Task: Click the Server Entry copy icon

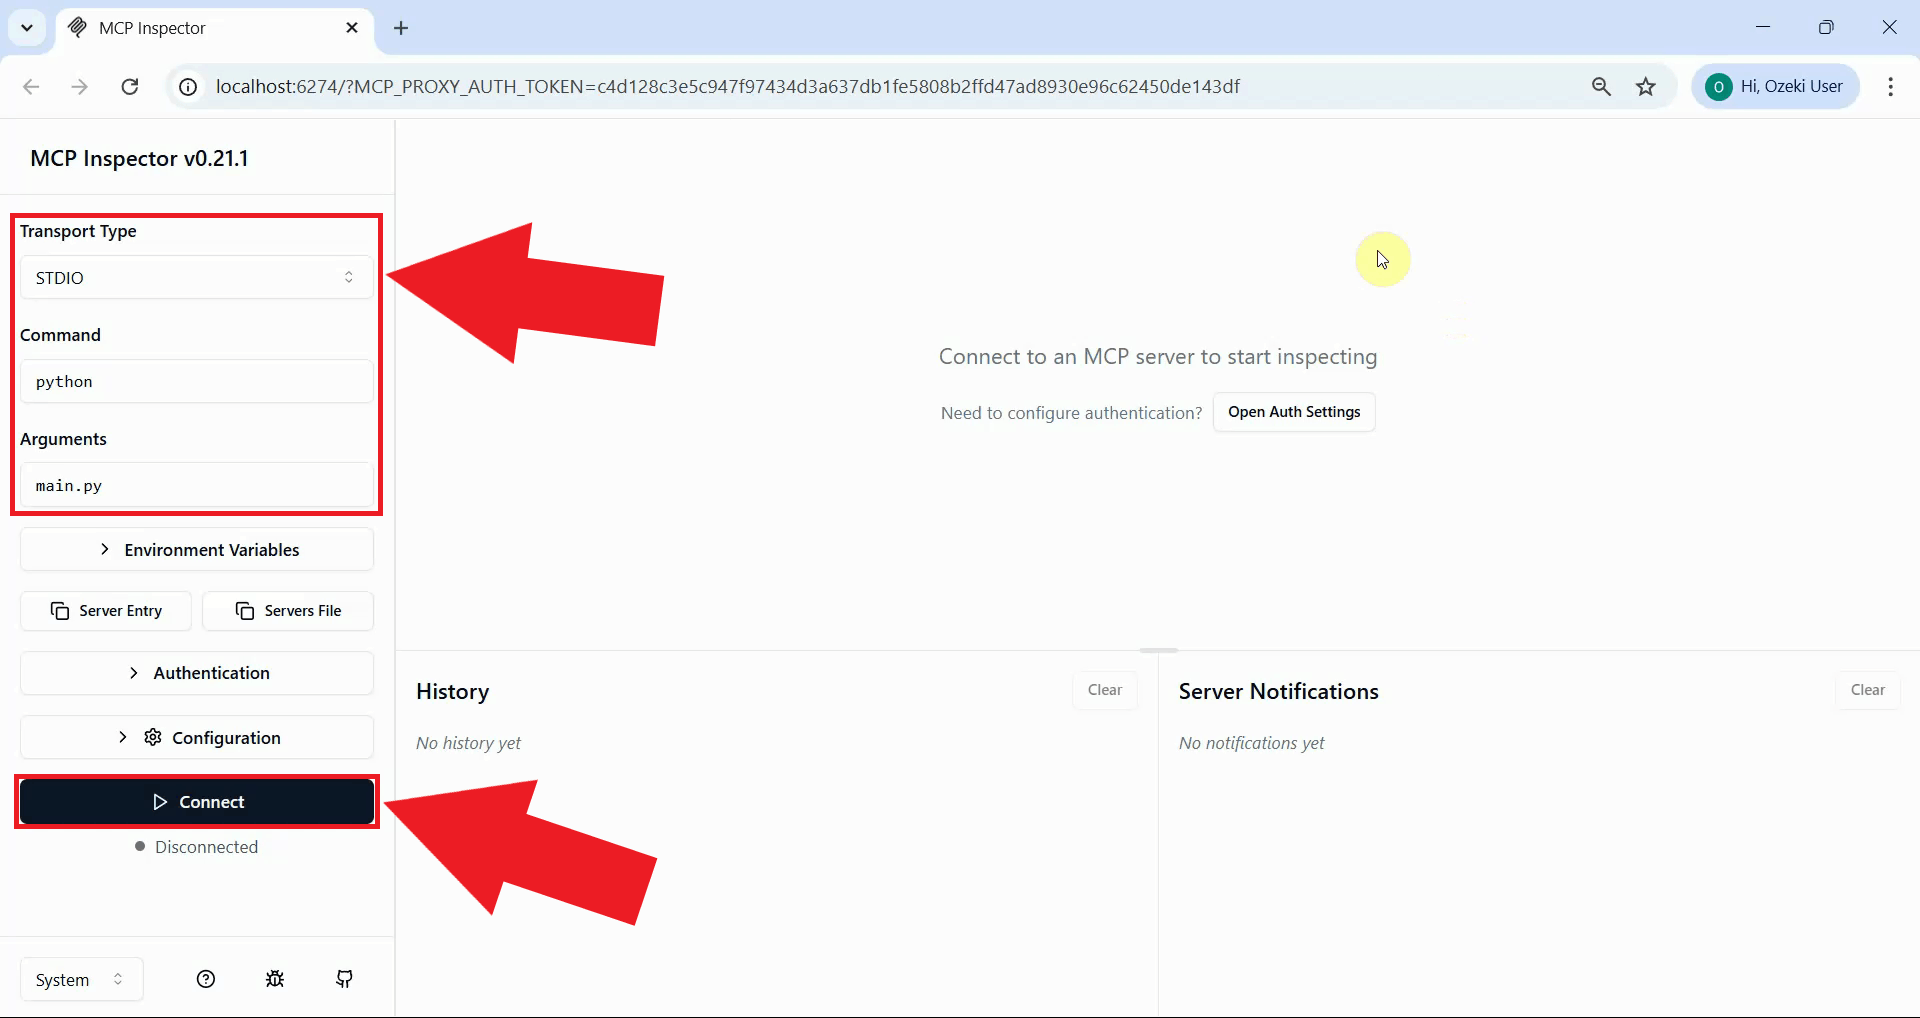Action: click(x=62, y=611)
